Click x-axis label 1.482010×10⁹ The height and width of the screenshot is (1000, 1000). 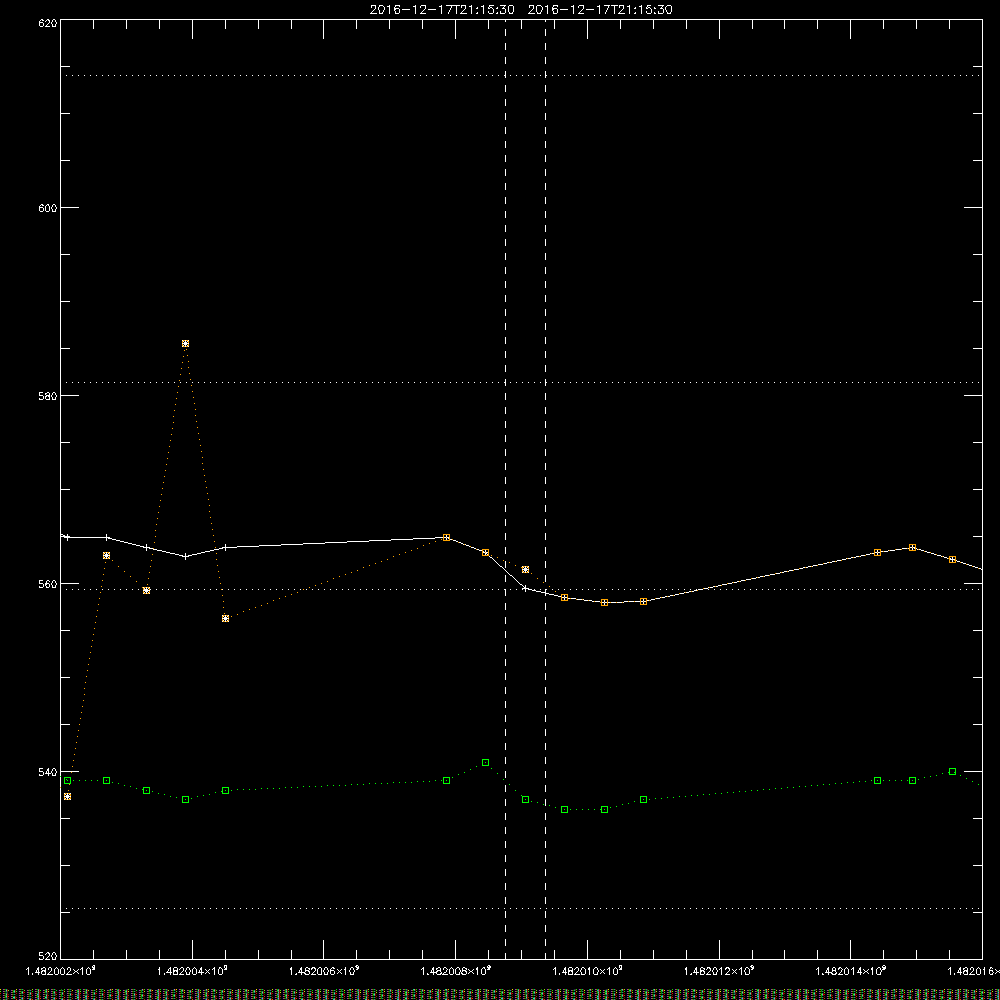coord(587,971)
